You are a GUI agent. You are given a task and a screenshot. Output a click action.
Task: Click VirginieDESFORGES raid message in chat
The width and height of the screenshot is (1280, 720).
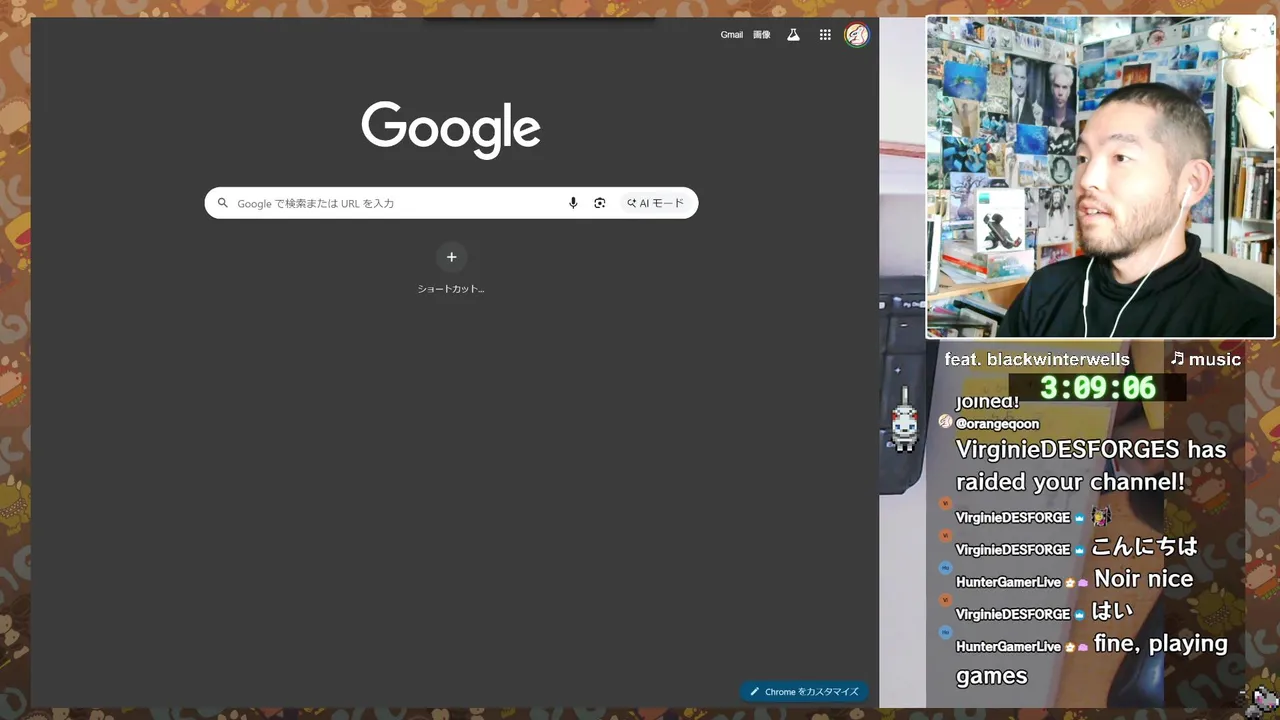(1091, 466)
